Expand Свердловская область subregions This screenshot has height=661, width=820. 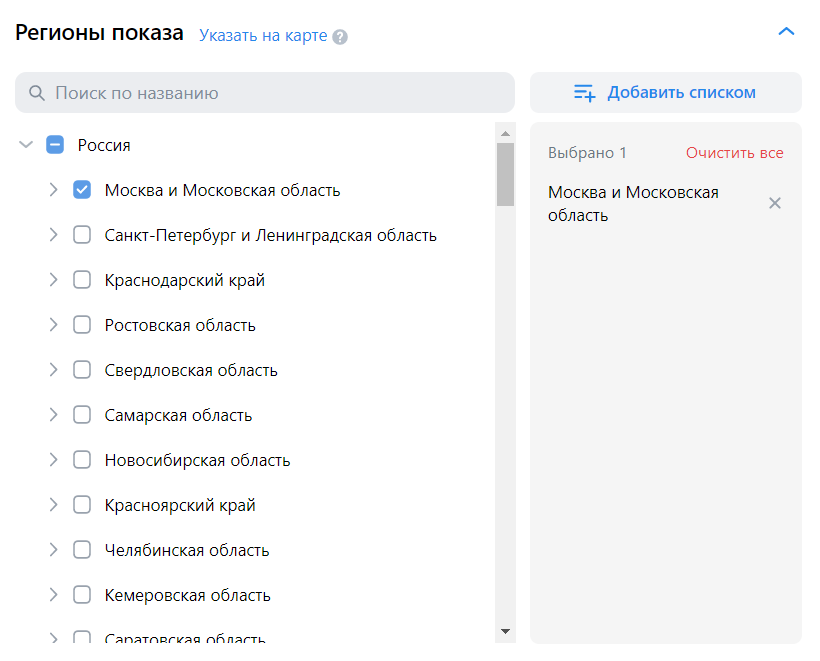pyautogui.click(x=54, y=370)
